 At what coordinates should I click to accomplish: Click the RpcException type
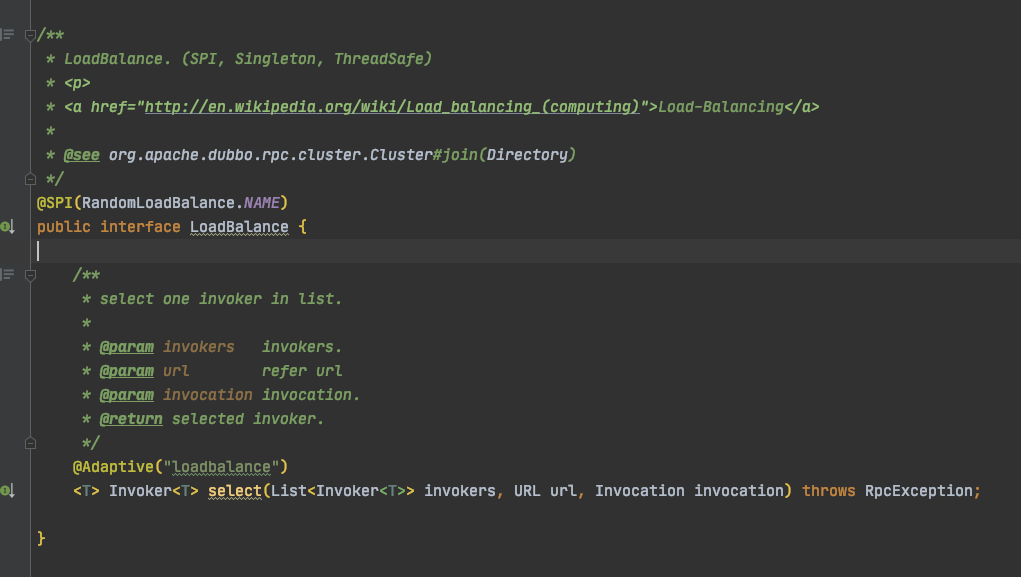(919, 490)
